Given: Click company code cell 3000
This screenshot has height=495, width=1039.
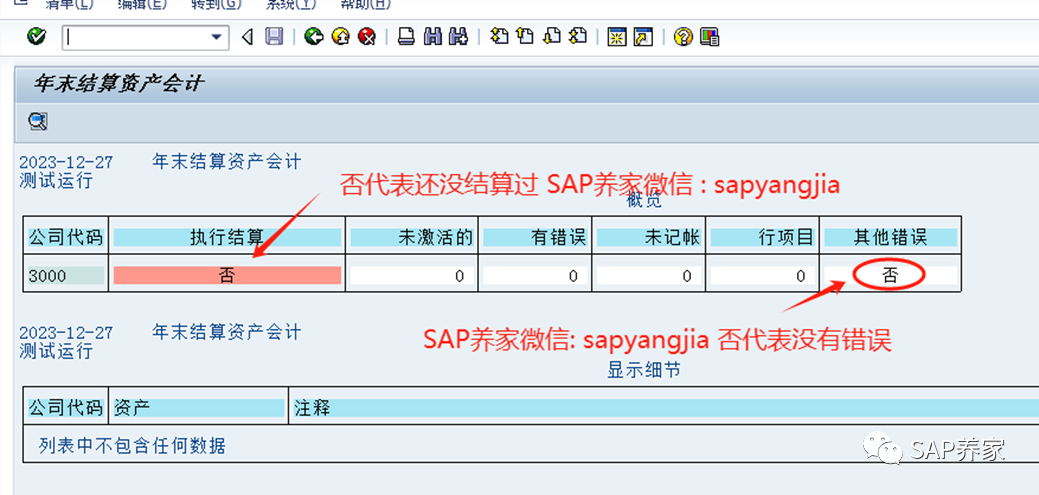Looking at the screenshot, I should (66, 276).
